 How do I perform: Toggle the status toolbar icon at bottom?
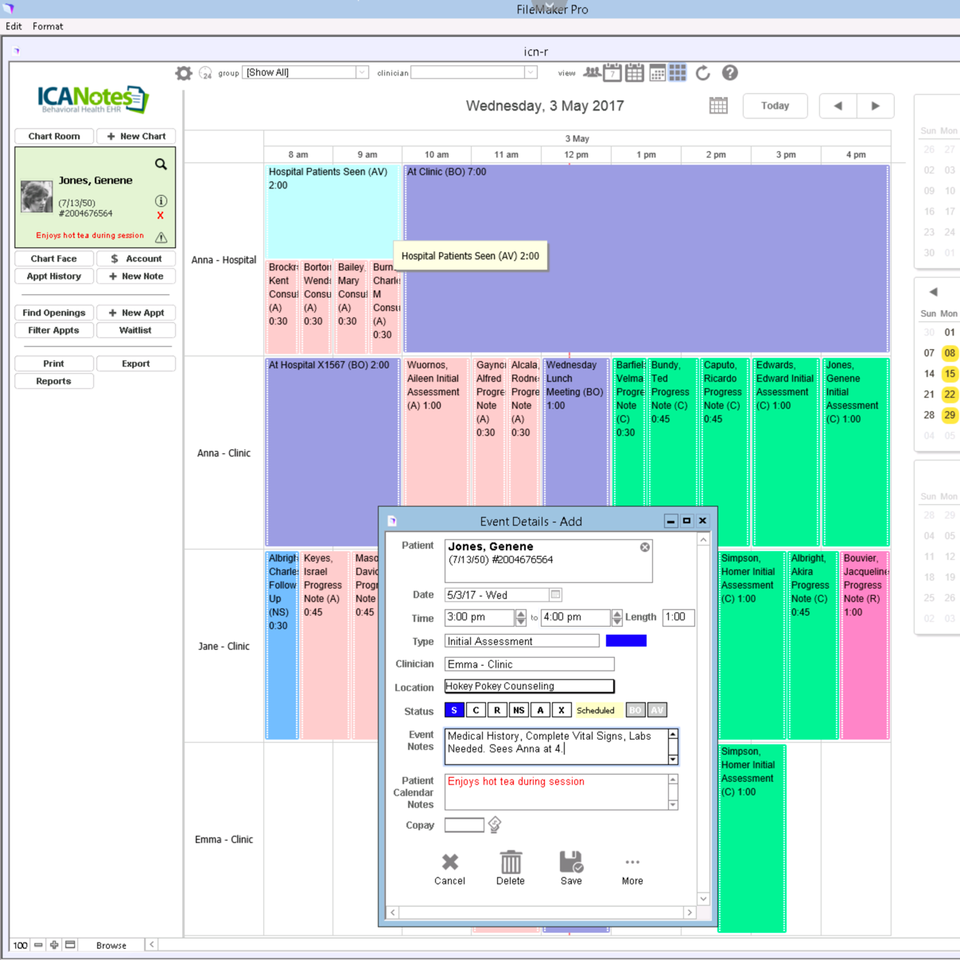pos(70,945)
